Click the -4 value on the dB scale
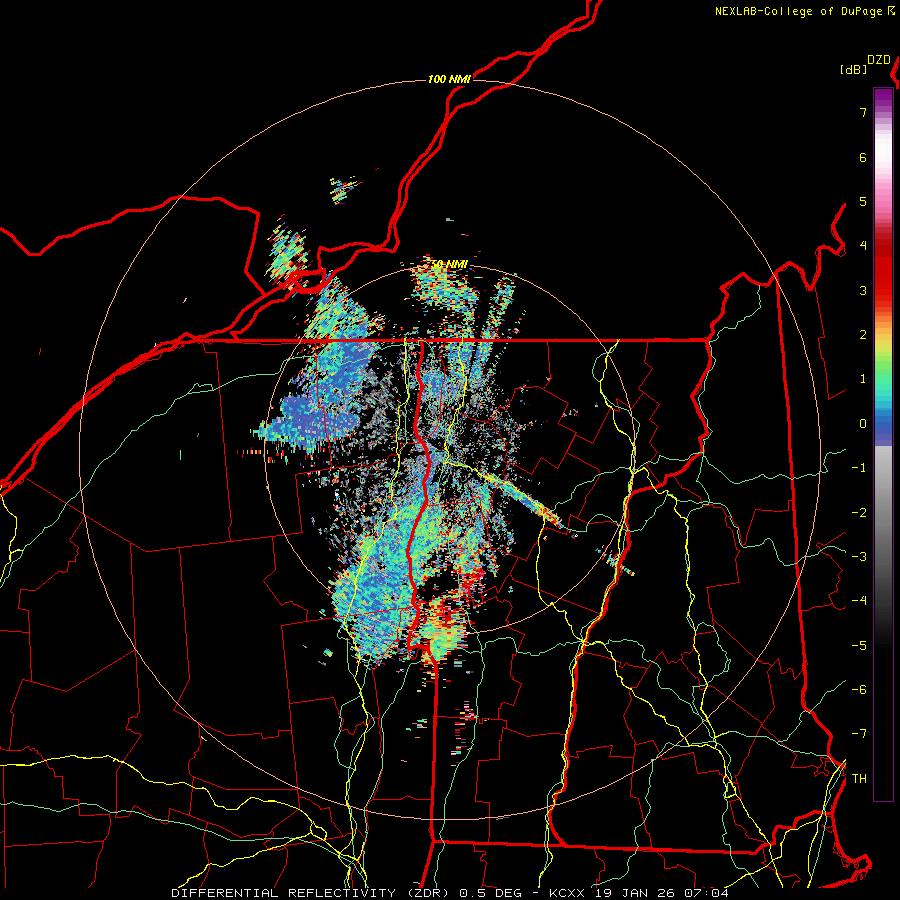The height and width of the screenshot is (900, 900). [859, 601]
